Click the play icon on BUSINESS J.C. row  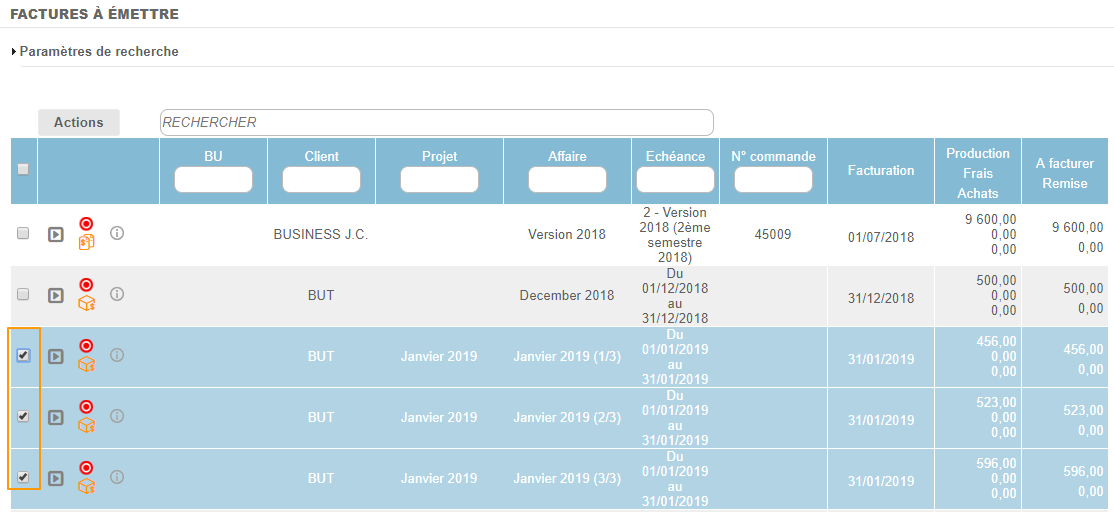click(56, 234)
